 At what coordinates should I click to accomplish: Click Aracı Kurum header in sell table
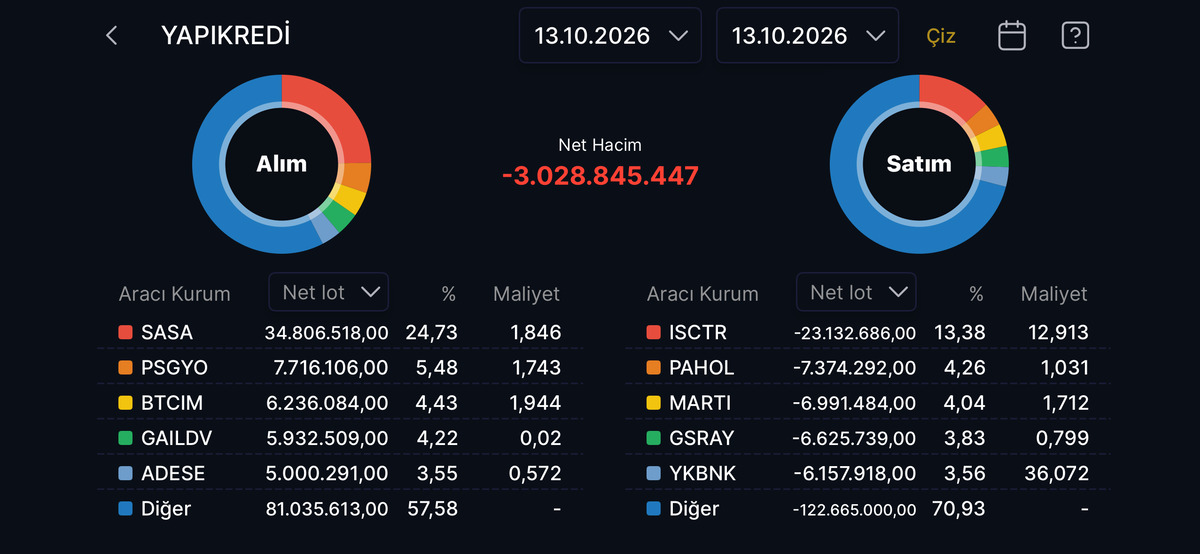point(702,294)
